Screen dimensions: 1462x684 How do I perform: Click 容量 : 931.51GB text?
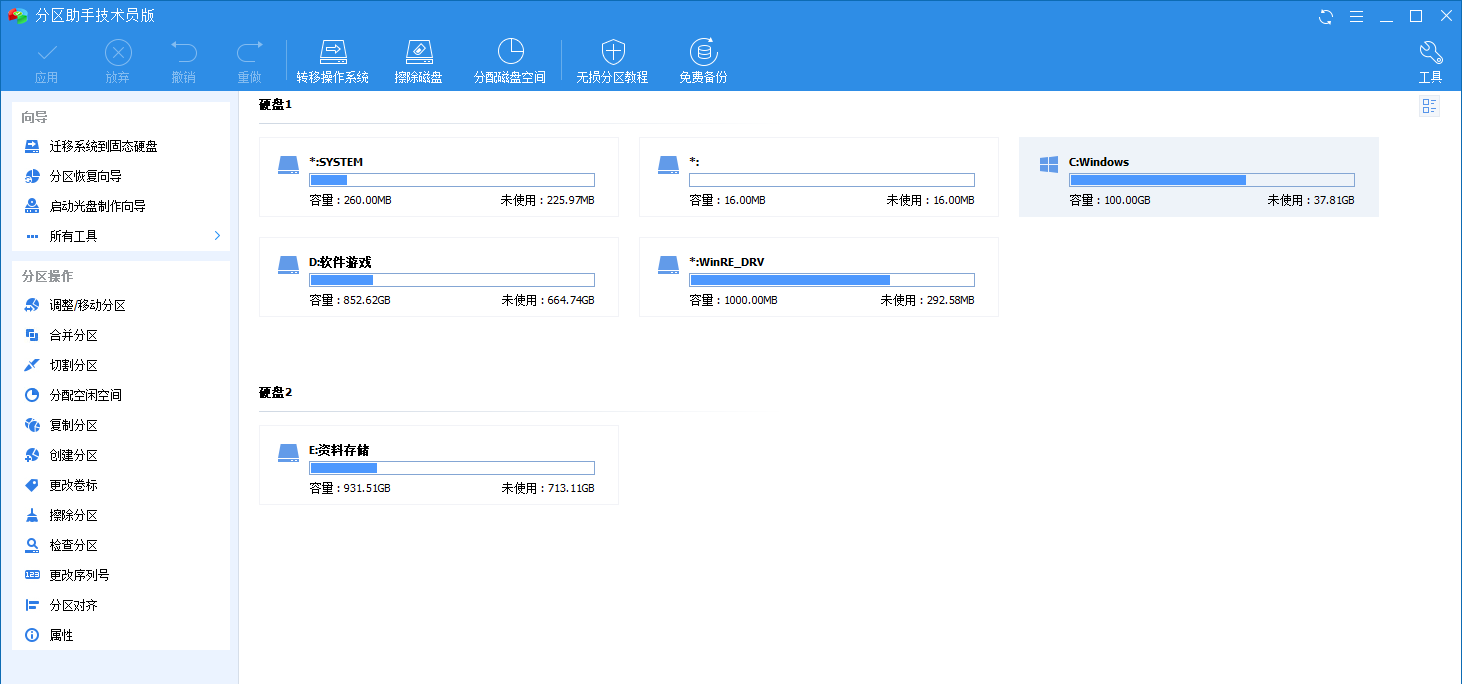(350, 488)
